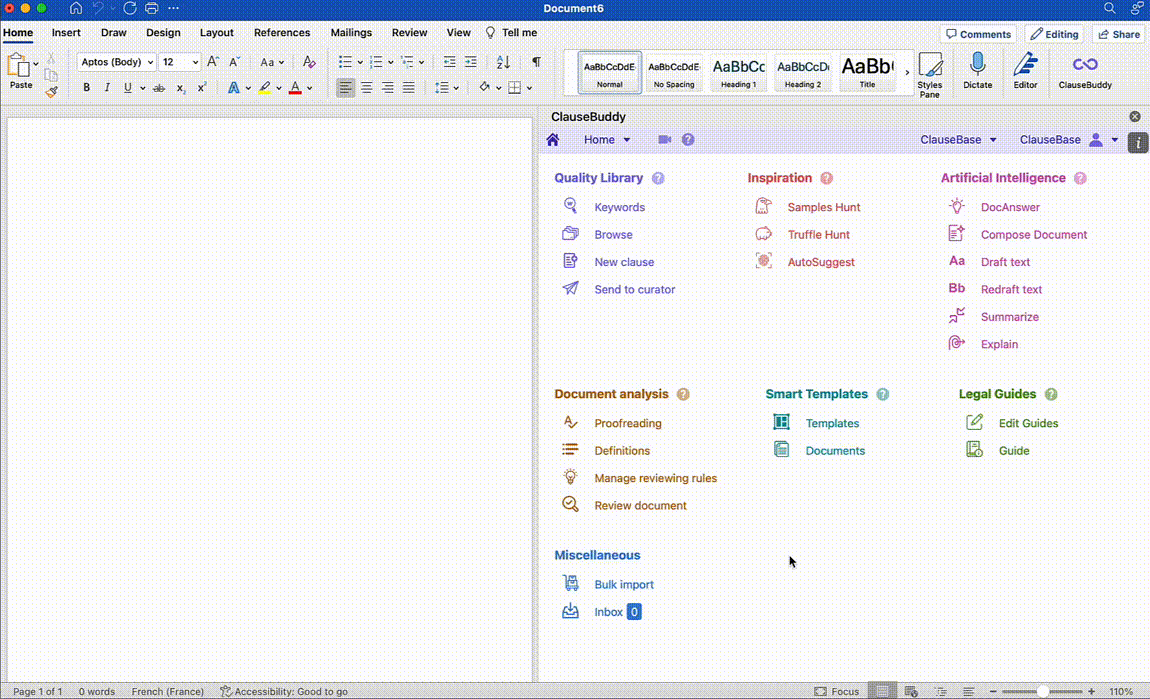Open the Styles Pane
This screenshot has width=1150, height=699.
pos(929,74)
